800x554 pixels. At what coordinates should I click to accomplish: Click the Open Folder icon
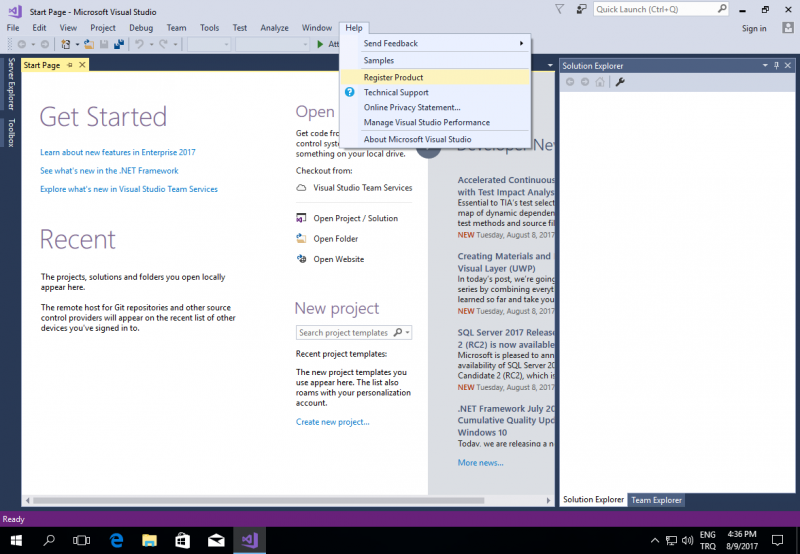click(x=302, y=238)
